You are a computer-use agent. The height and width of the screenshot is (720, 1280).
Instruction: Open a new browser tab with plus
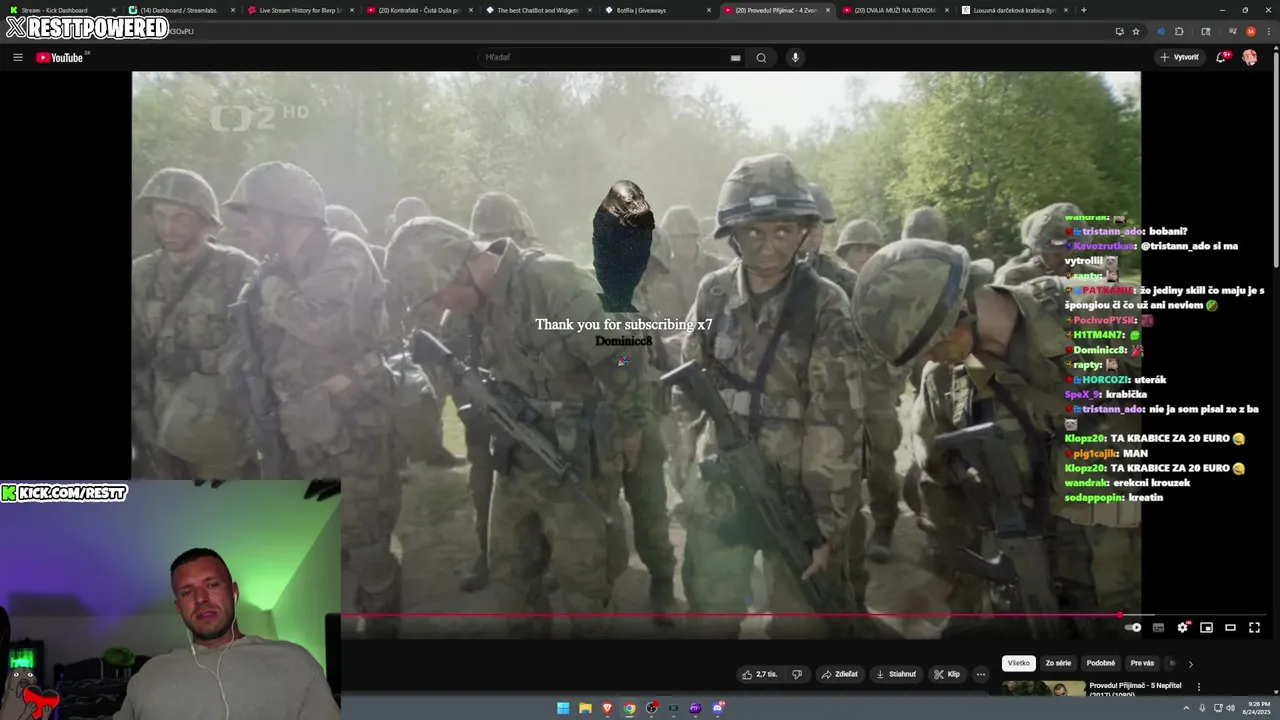pos(1084,10)
